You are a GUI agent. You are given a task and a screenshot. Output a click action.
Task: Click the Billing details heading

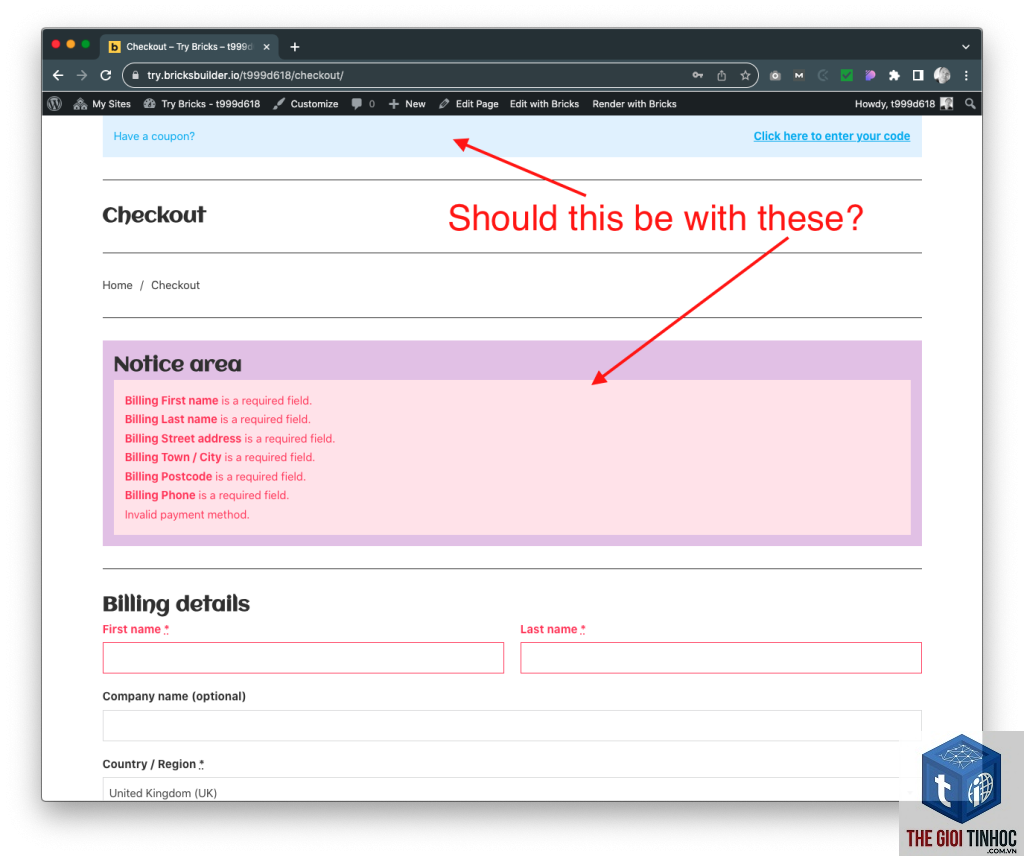coord(176,603)
